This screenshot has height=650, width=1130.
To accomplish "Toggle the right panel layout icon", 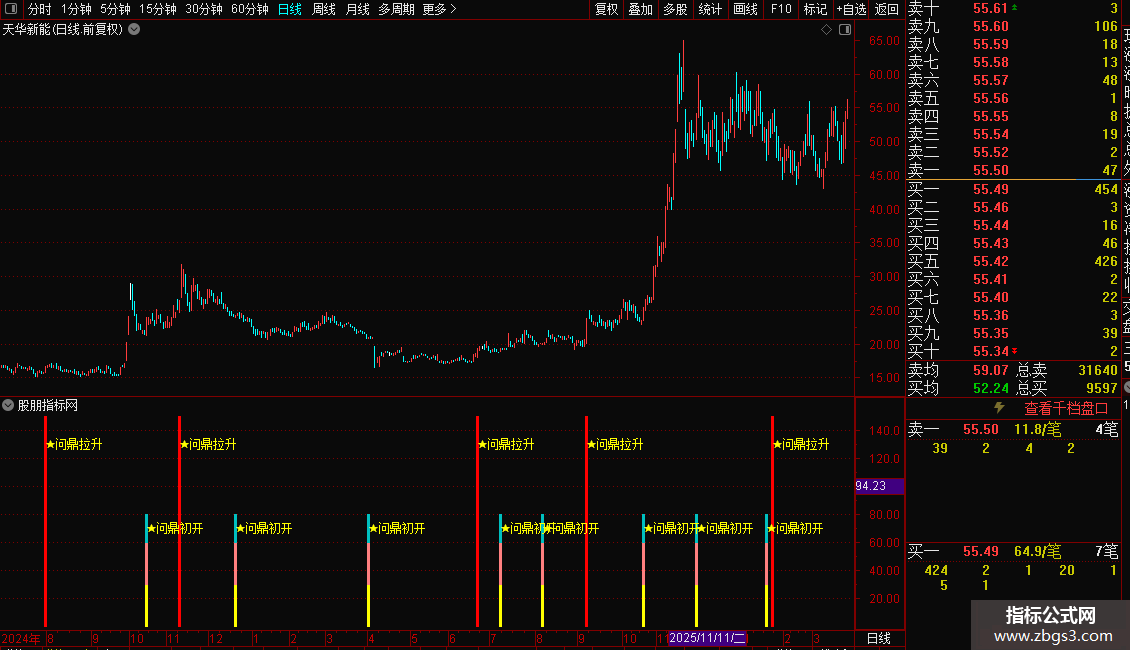I will pyautogui.click(x=845, y=30).
